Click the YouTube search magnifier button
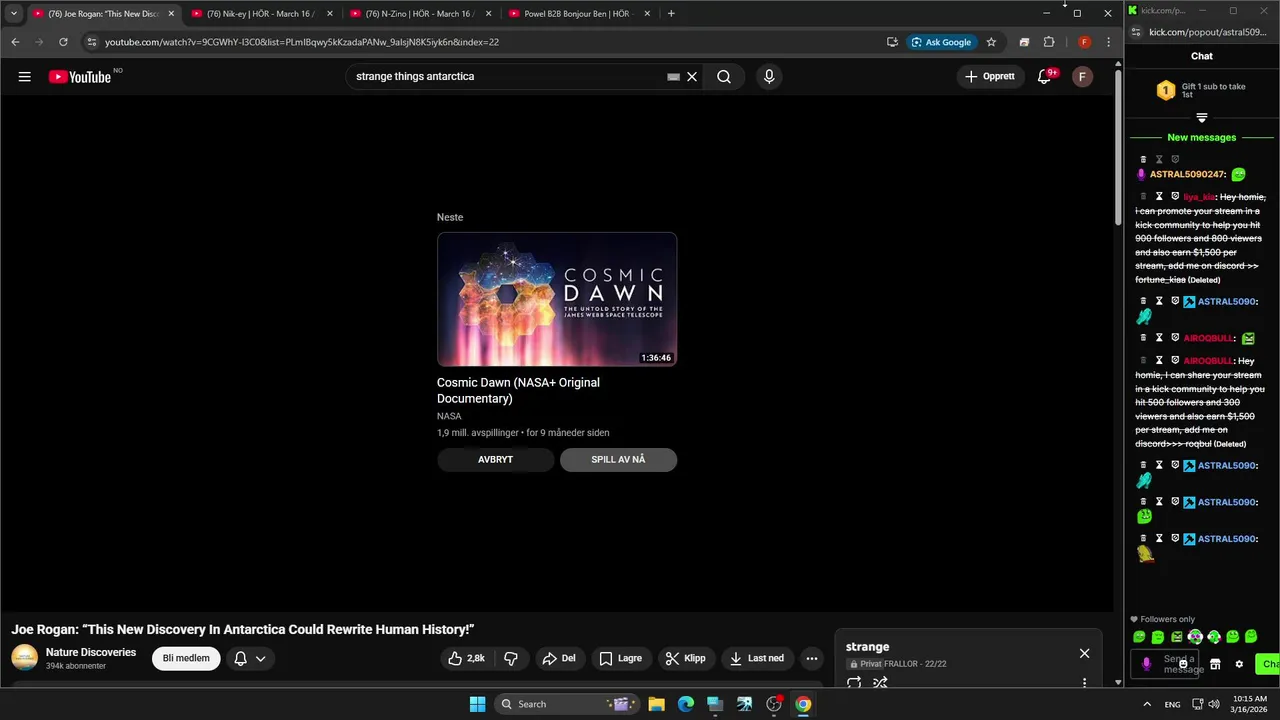The height and width of the screenshot is (720, 1280). click(724, 77)
